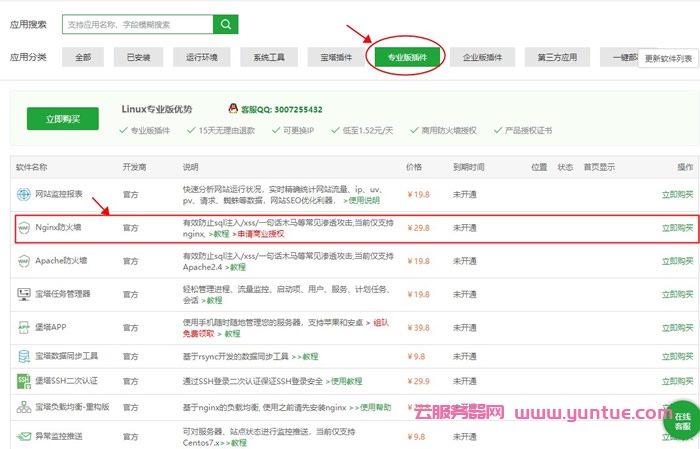Viewport: 700px width, 449px height.
Task: Click the 堡塔APP icon
Action: tap(23, 327)
